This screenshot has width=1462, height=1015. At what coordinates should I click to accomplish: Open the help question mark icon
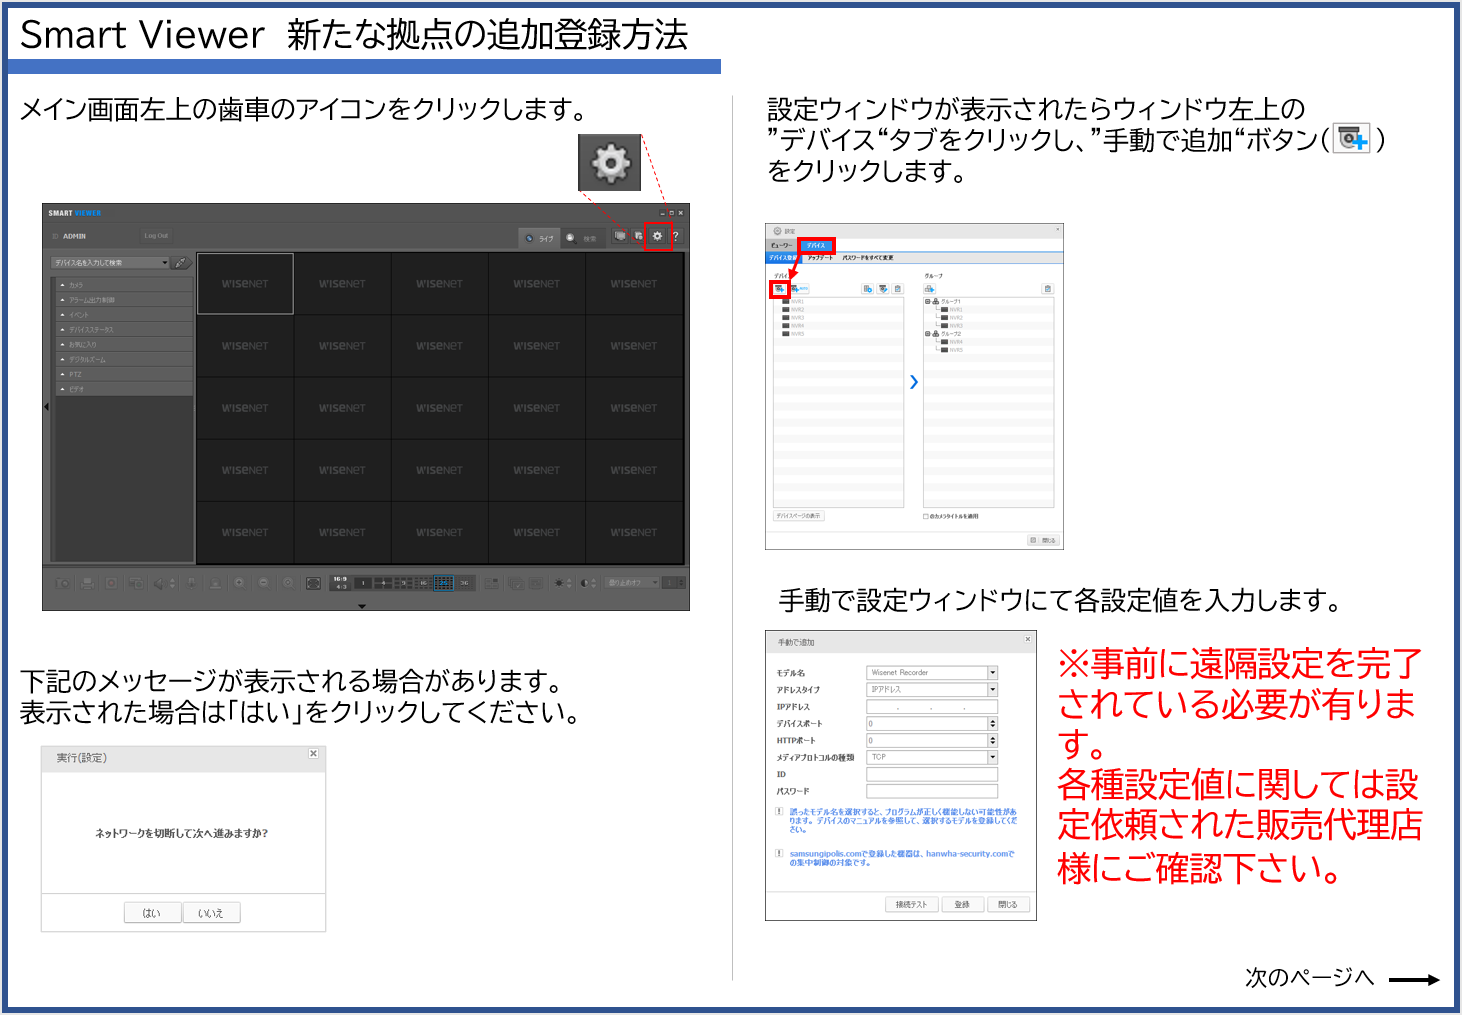[x=678, y=237]
